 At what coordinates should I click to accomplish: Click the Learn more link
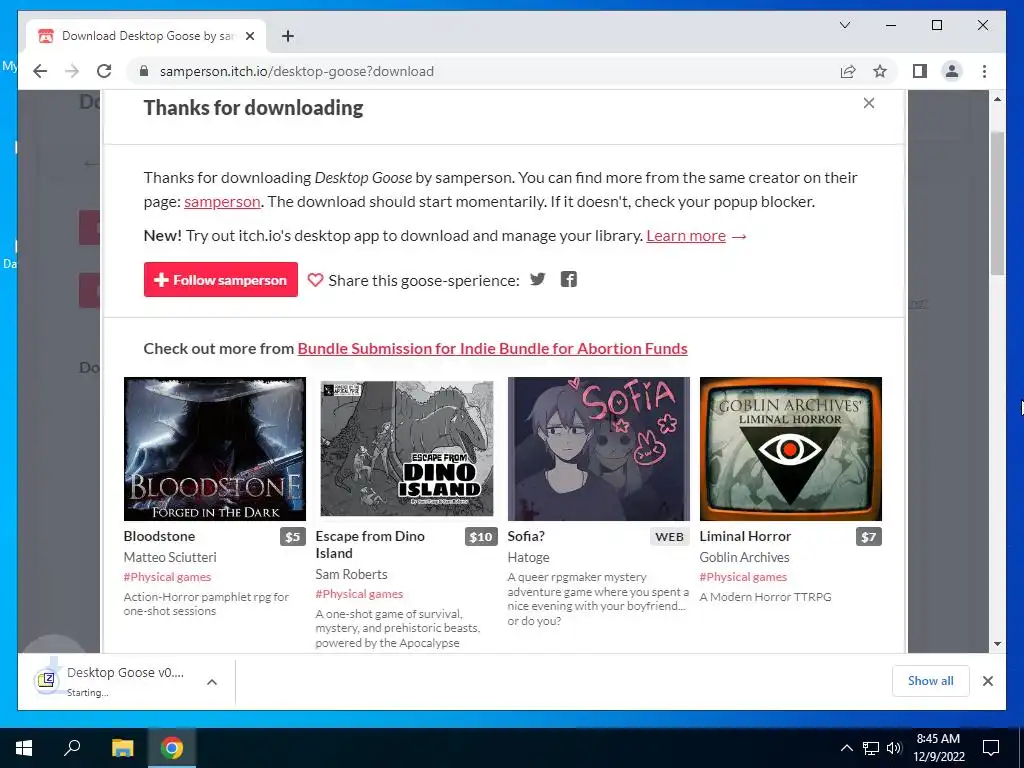(686, 236)
